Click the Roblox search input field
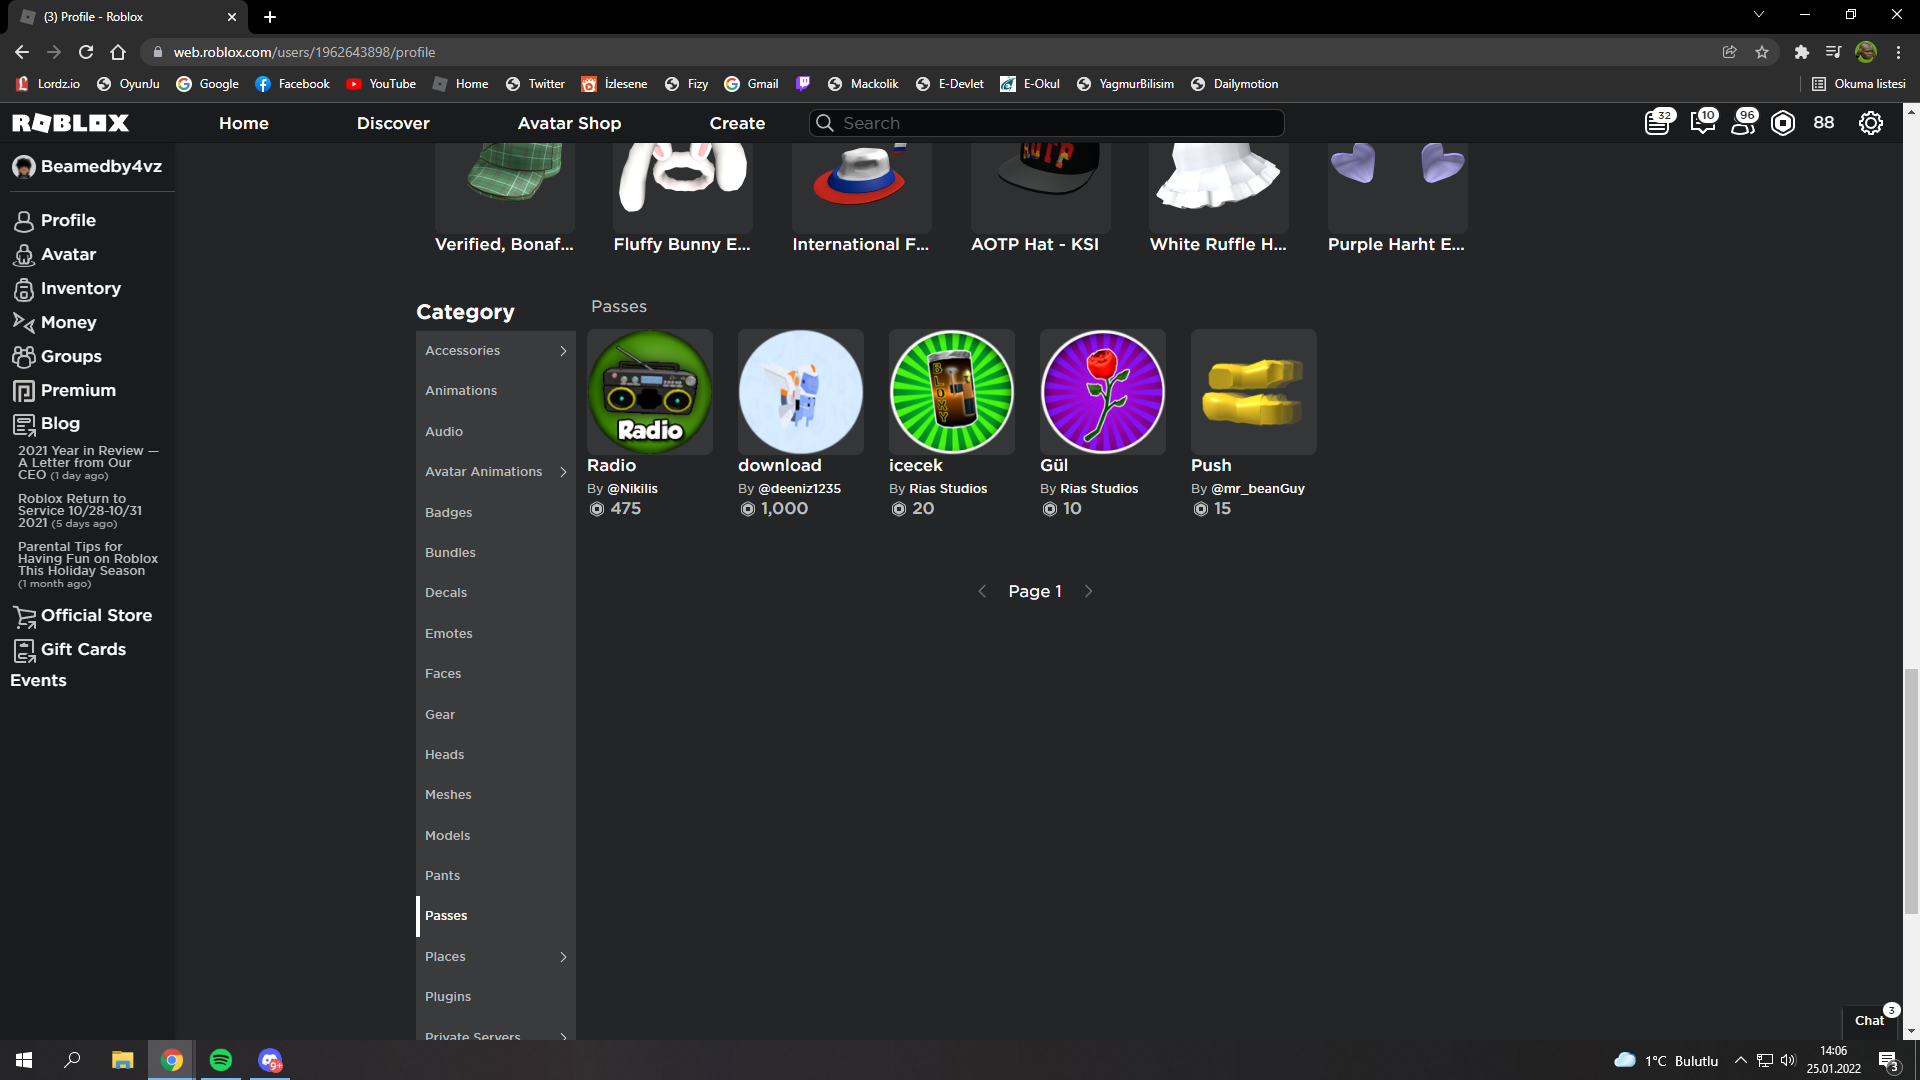 [x=1046, y=123]
